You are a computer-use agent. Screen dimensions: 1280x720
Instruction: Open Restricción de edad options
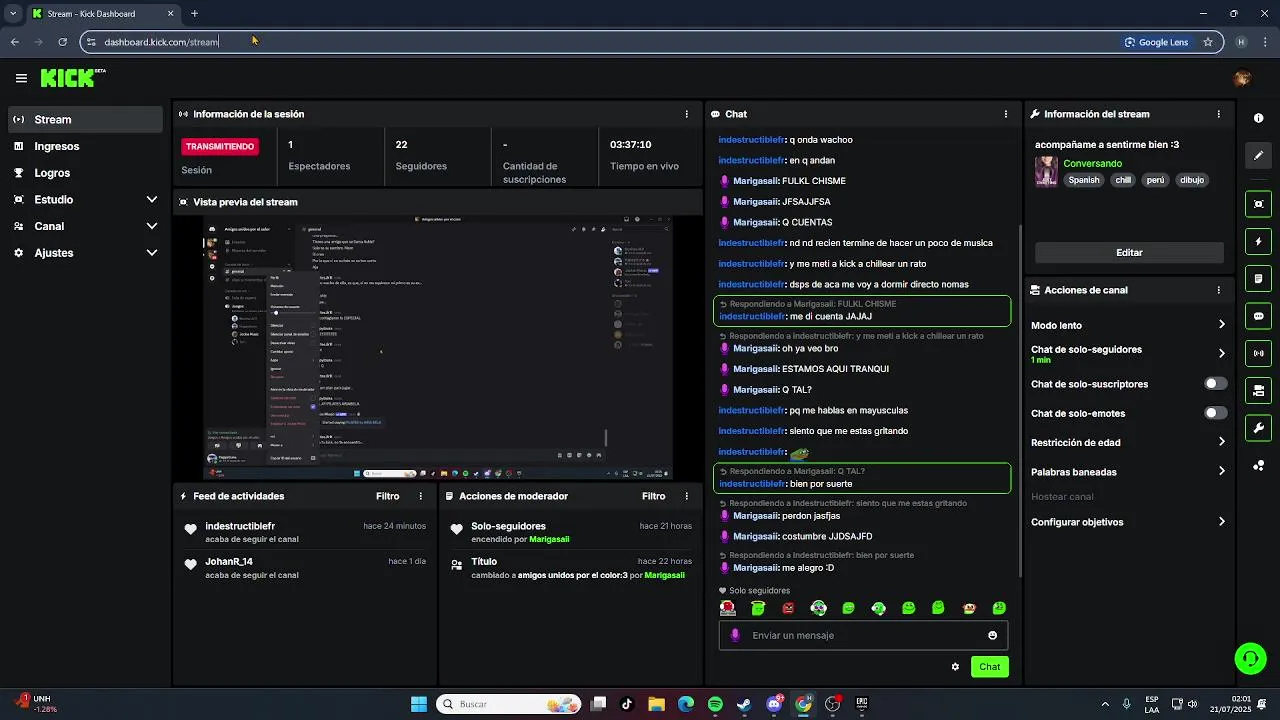pos(1129,442)
